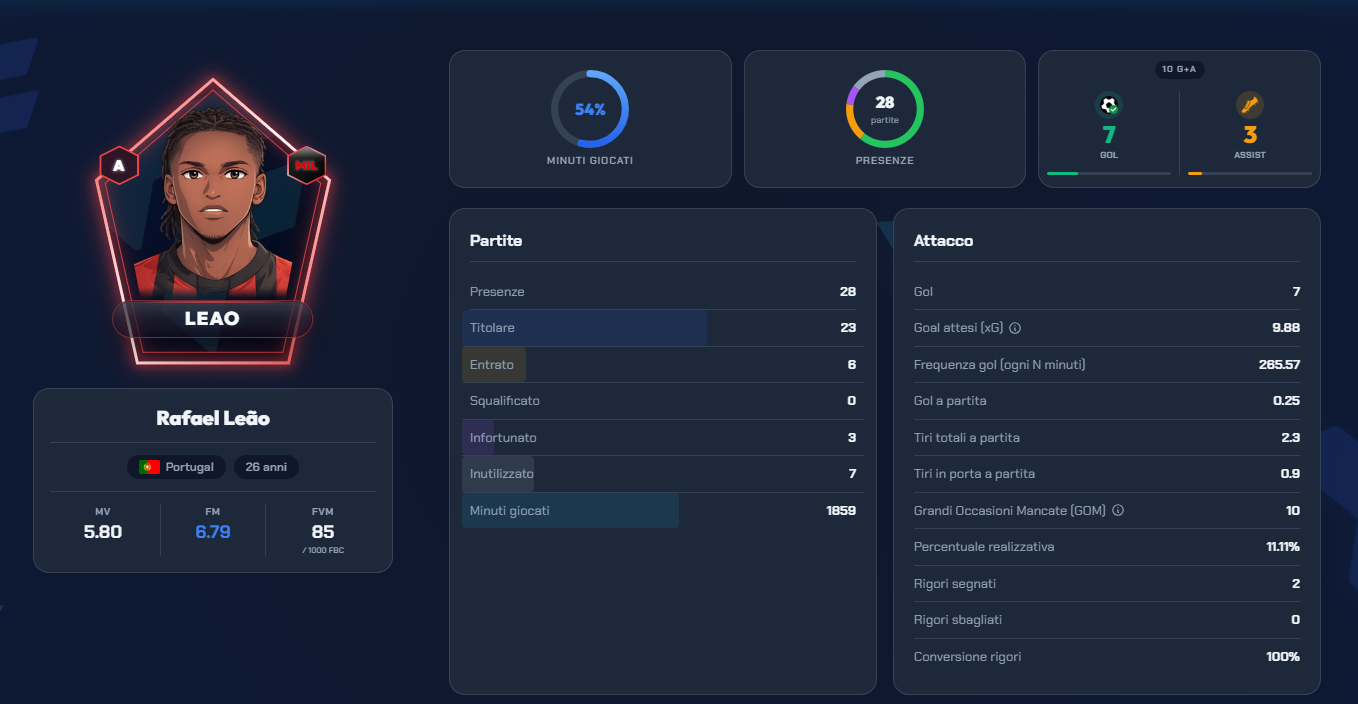Click the info icon next to Goal attesi (xG)
This screenshot has height=704, width=1358.
pyautogui.click(x=1015, y=328)
